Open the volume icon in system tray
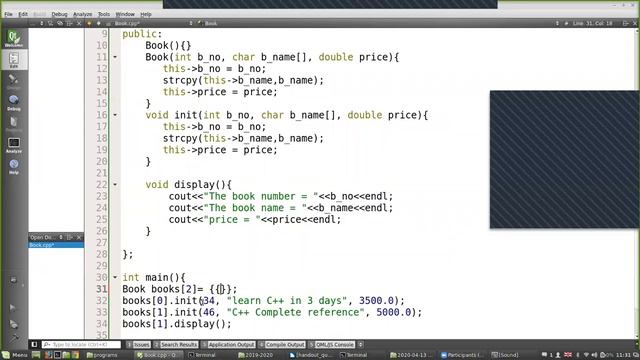 [x=594, y=355]
